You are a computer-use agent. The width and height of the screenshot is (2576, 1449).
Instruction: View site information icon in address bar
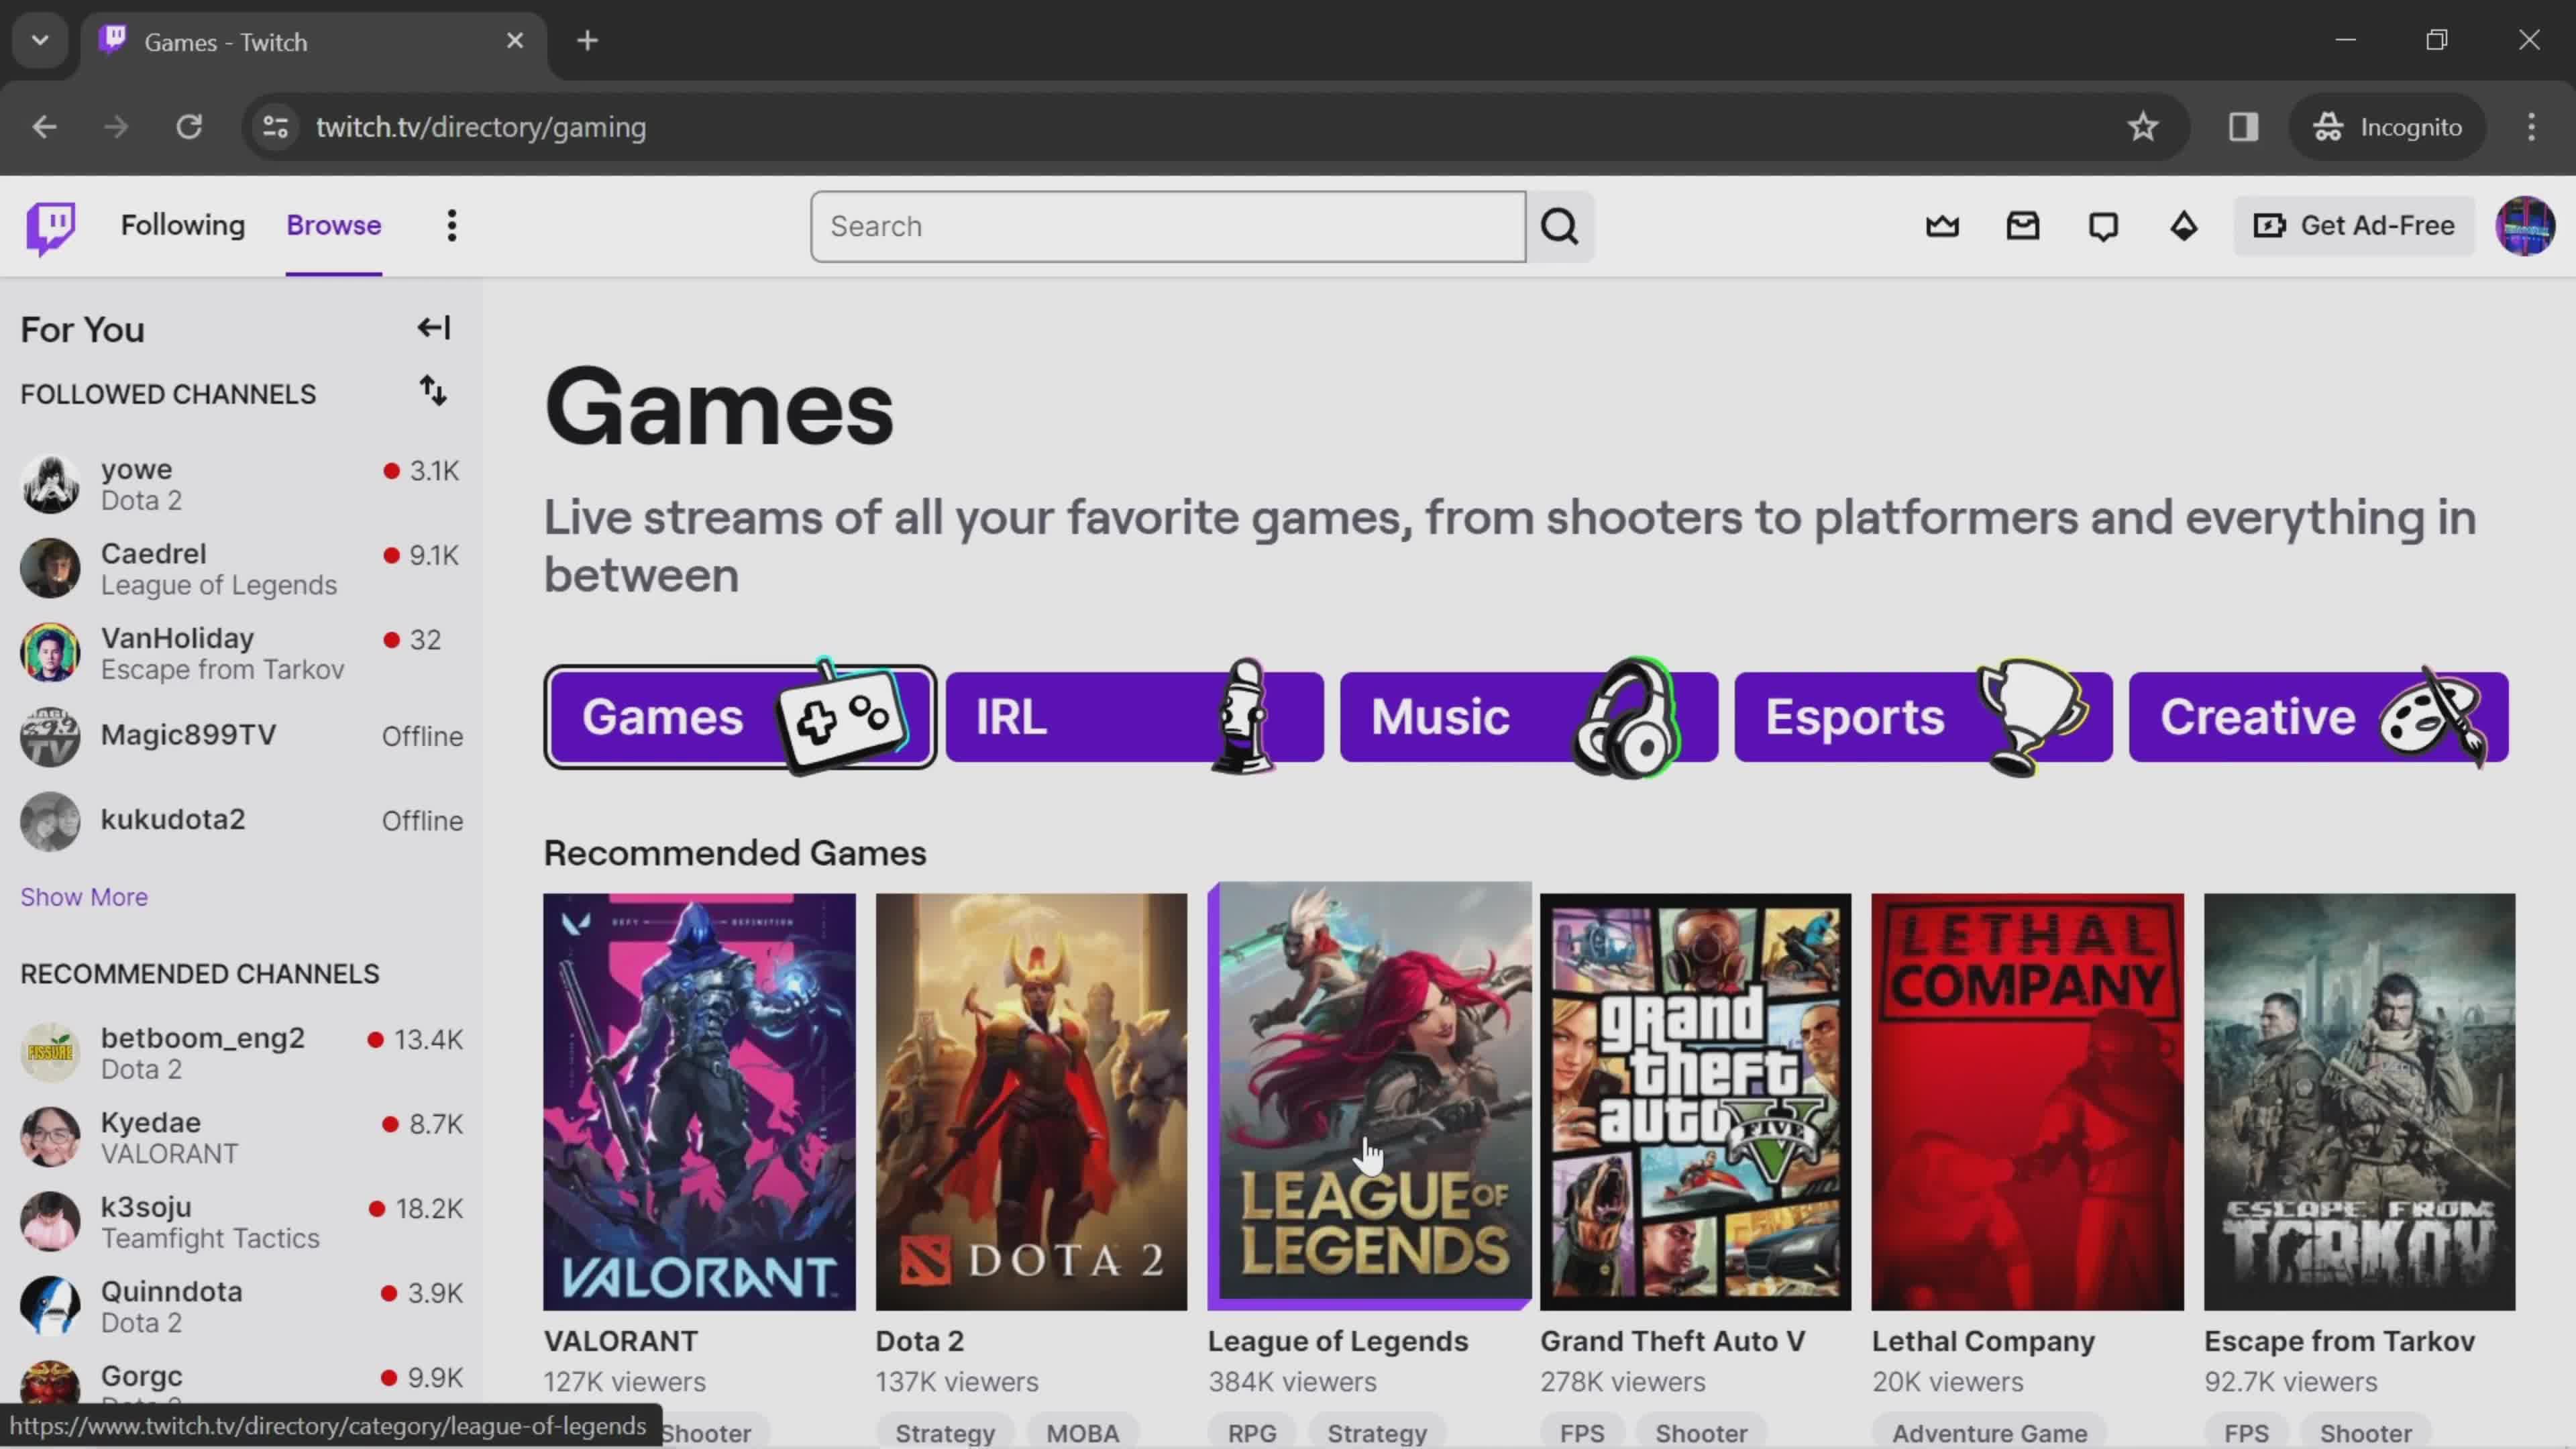[x=275, y=127]
